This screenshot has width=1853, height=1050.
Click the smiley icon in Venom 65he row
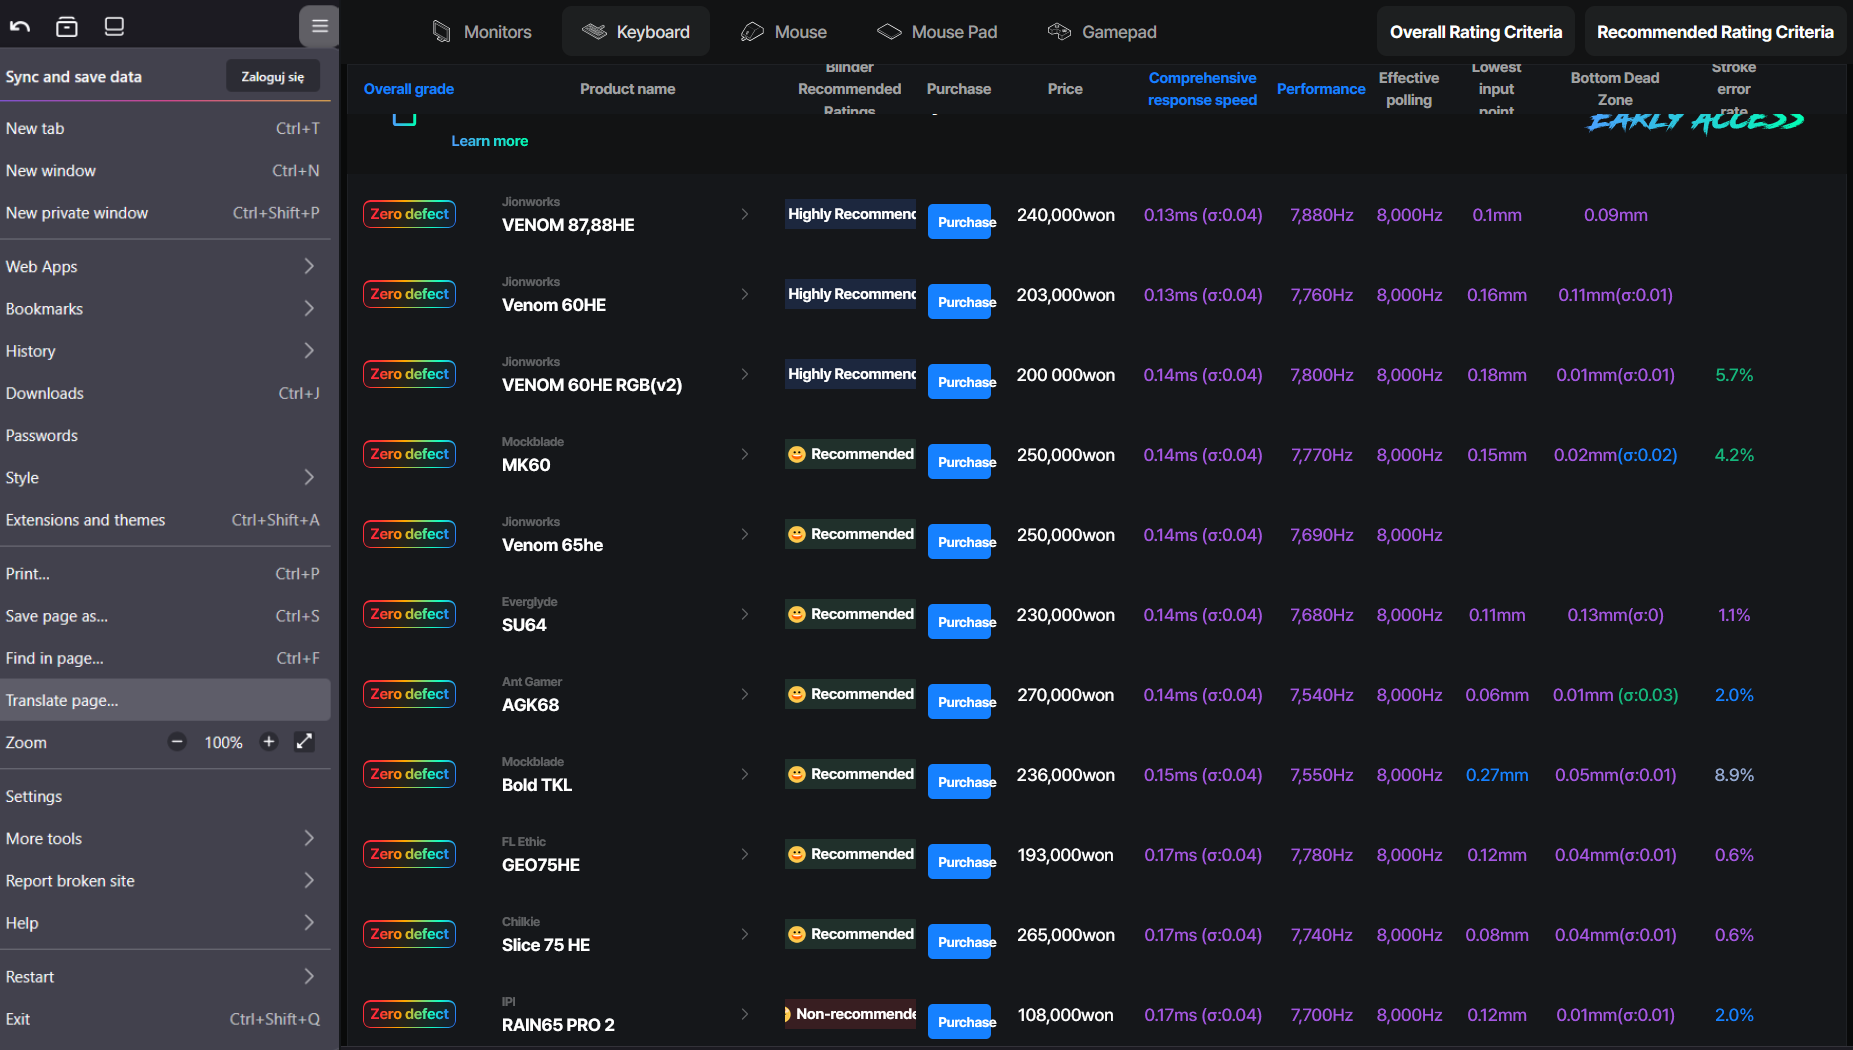coord(797,534)
